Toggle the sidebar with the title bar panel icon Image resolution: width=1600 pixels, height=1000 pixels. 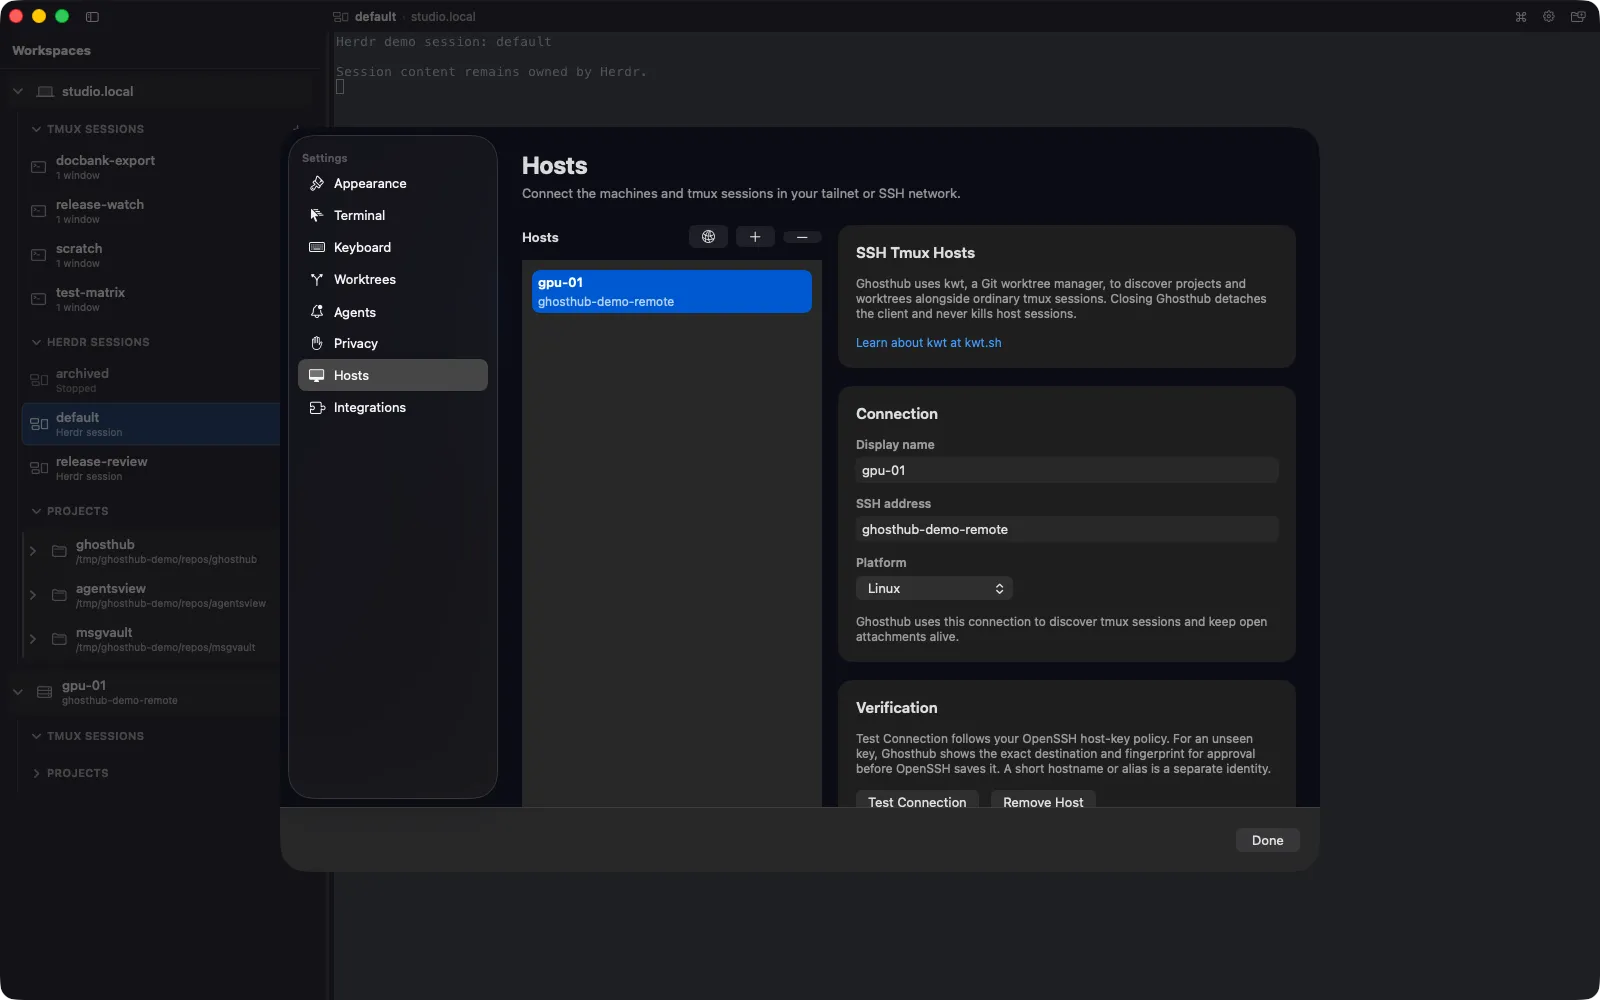click(92, 17)
